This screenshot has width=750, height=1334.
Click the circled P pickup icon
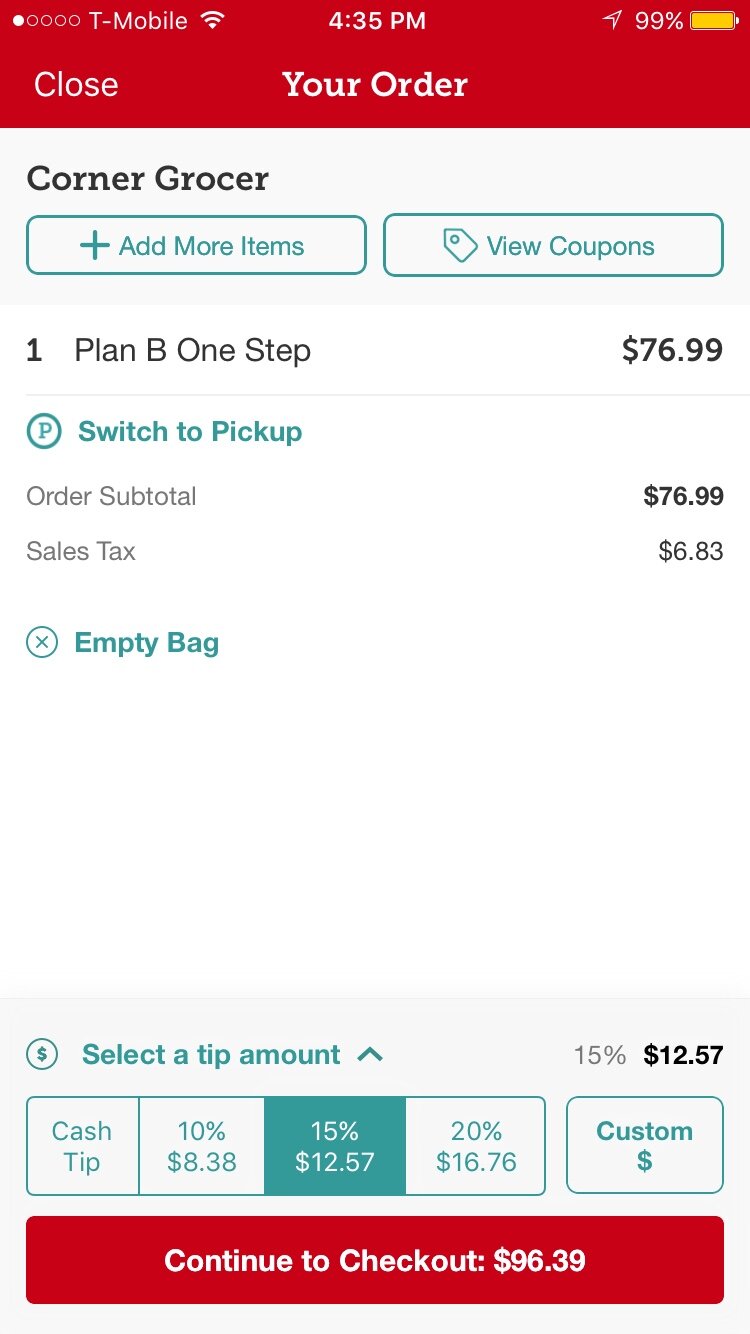(x=41, y=431)
